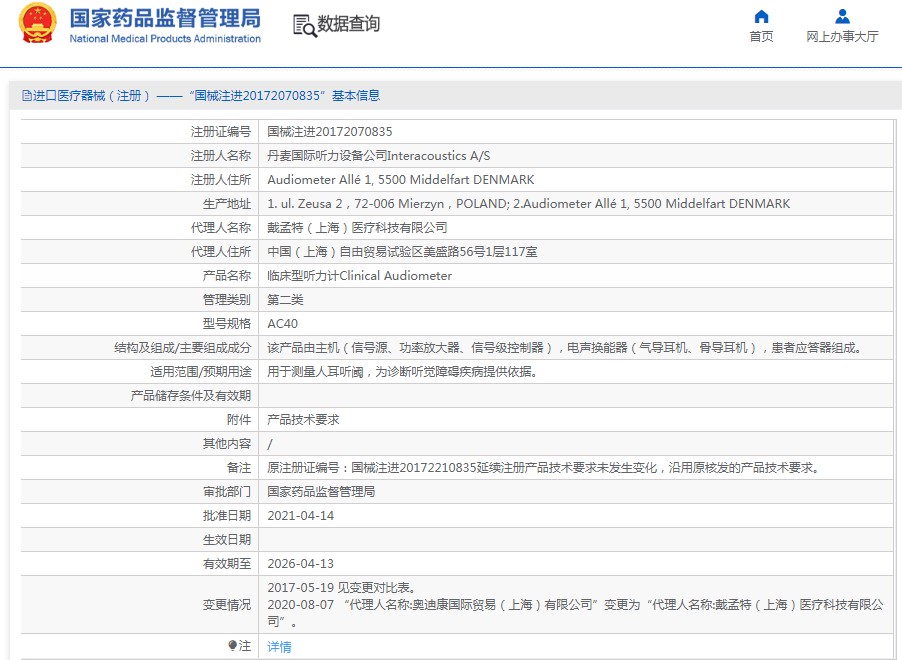This screenshot has width=902, height=660.
Task: Click the national emblem logo
Action: [38, 23]
